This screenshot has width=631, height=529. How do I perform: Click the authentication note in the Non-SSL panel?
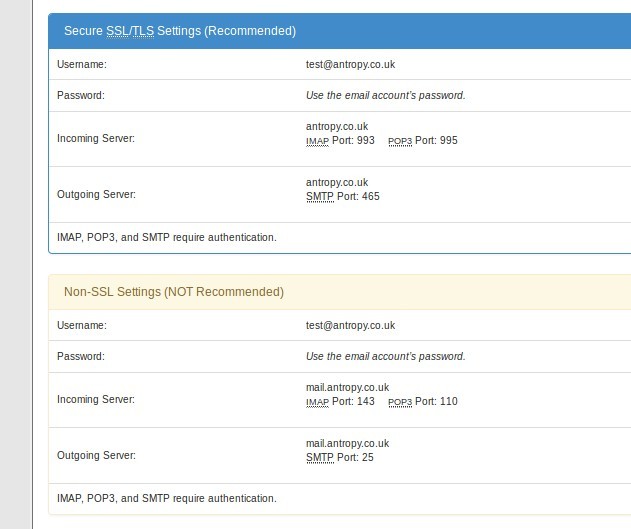pos(167,498)
